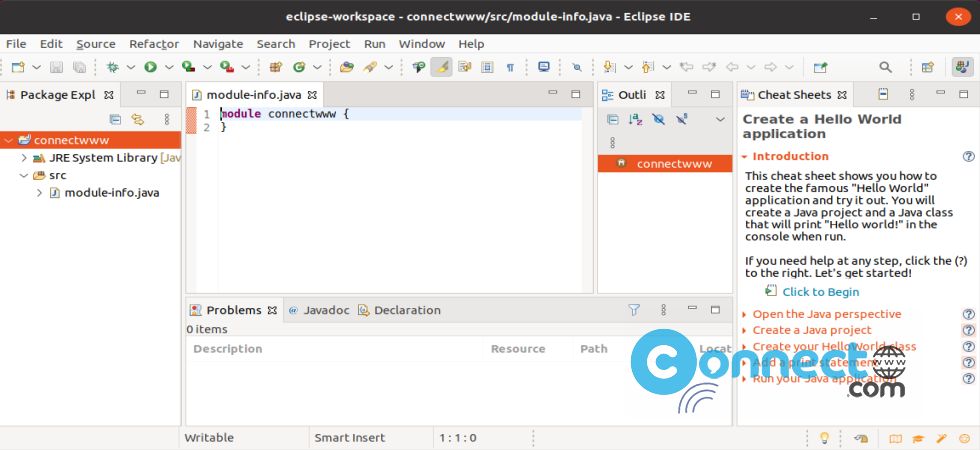Toggle Hide Fields in Outline view
This screenshot has width=980, height=450.
(658, 119)
